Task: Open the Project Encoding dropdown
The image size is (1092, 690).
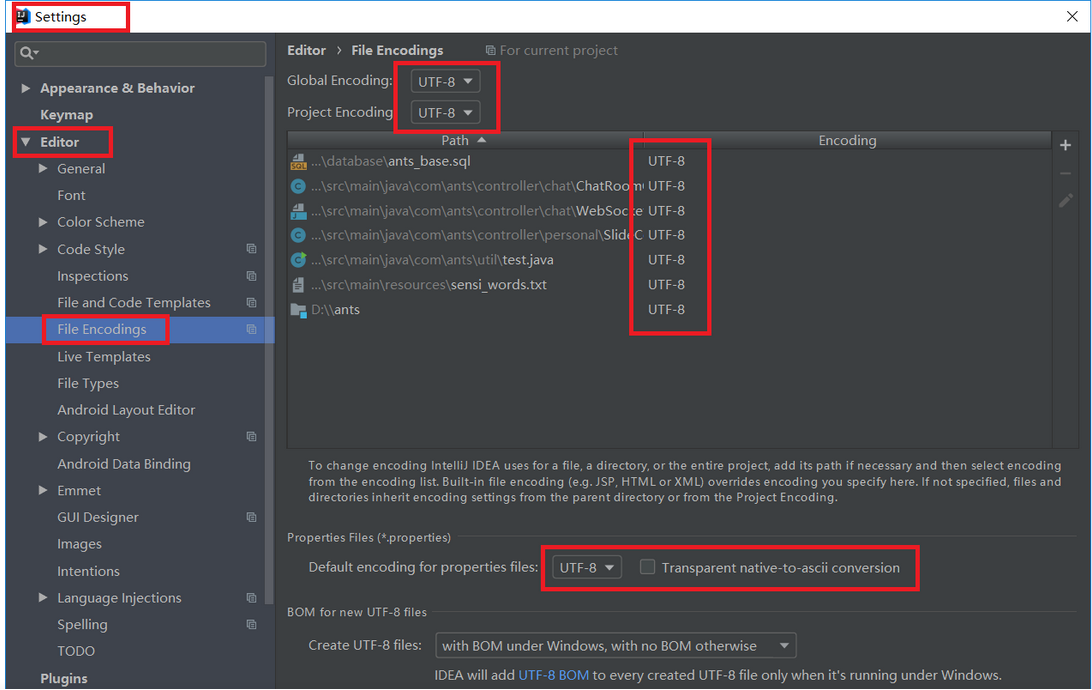Action: click(x=445, y=113)
